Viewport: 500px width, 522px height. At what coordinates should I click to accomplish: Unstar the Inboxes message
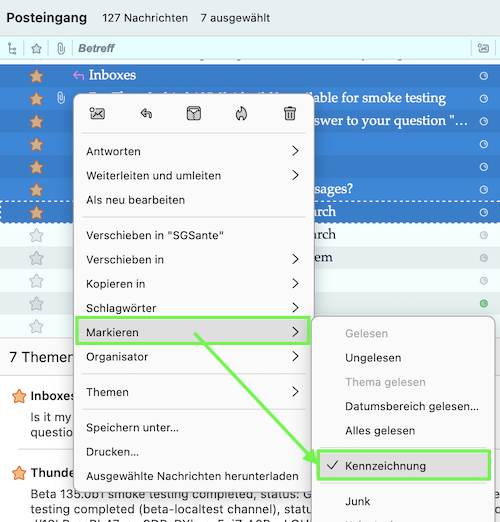(36, 76)
